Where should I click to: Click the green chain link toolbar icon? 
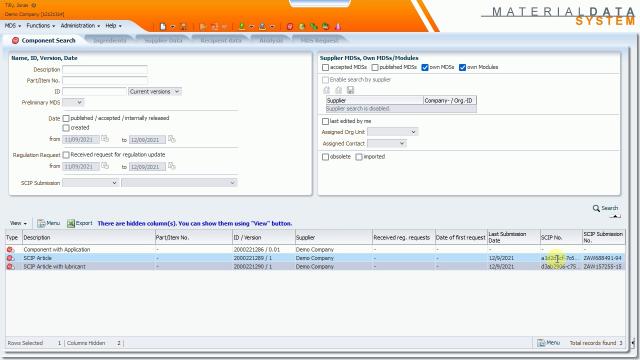pos(313,27)
